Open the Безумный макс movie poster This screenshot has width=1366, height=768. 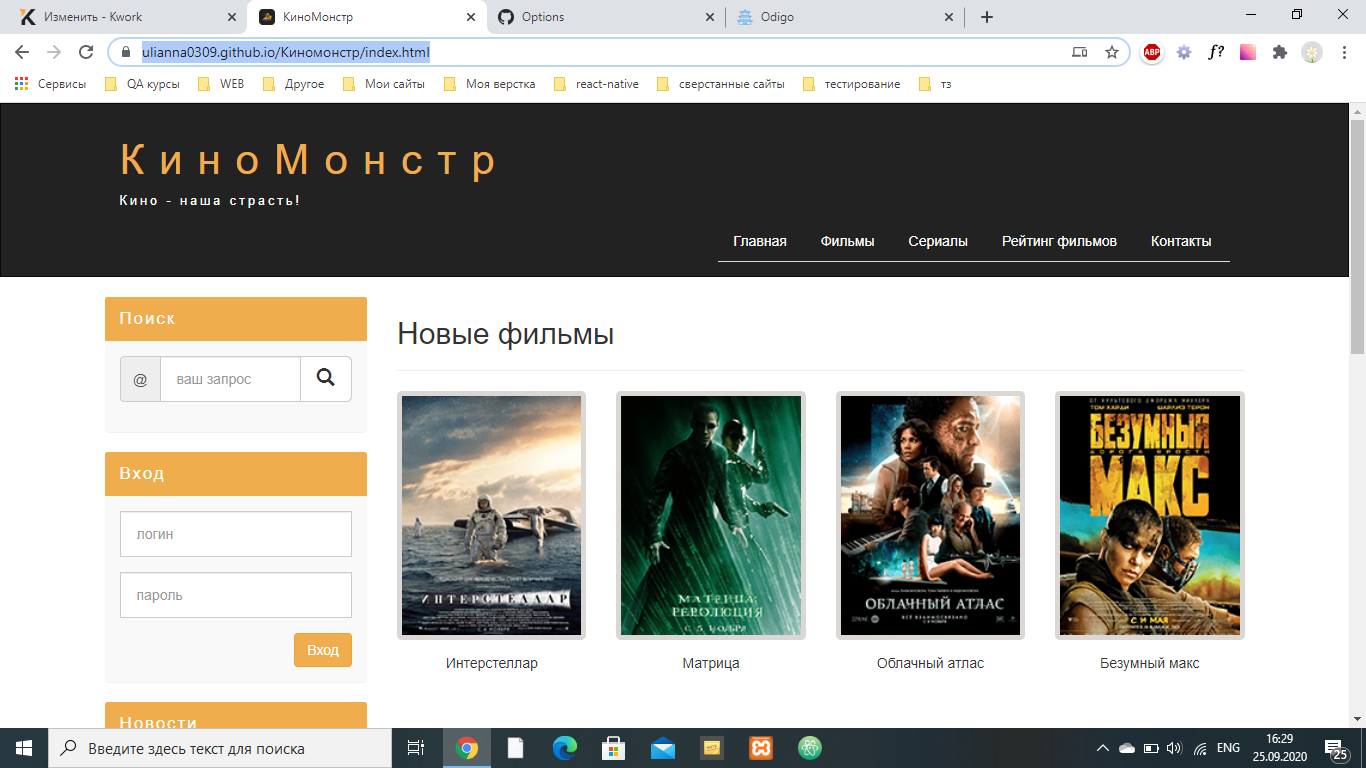tap(1150, 515)
